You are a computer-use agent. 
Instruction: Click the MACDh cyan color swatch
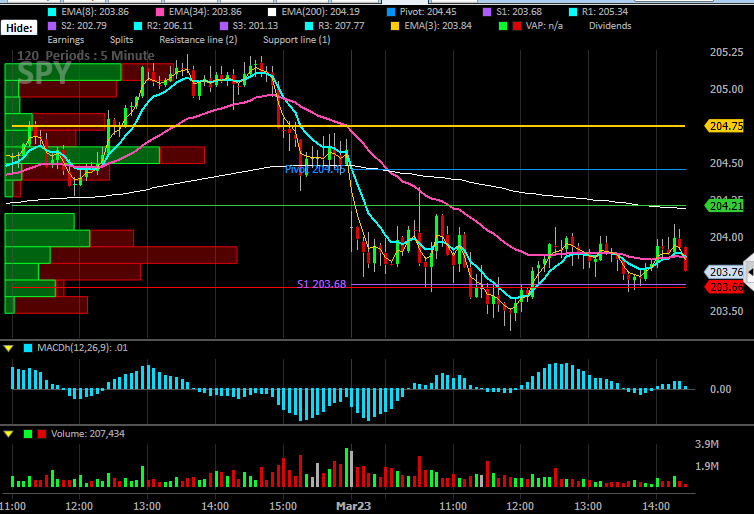tap(28, 348)
